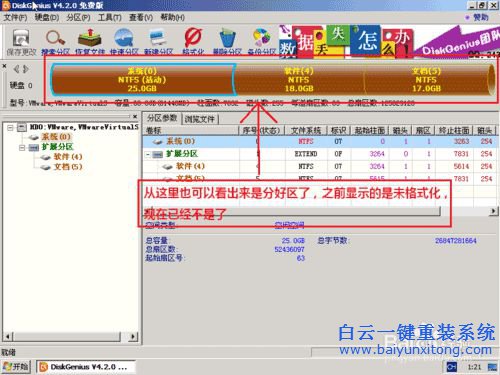Collapse the 扩展分区 row in partition table
This screenshot has width=500, height=375.
click(x=147, y=154)
